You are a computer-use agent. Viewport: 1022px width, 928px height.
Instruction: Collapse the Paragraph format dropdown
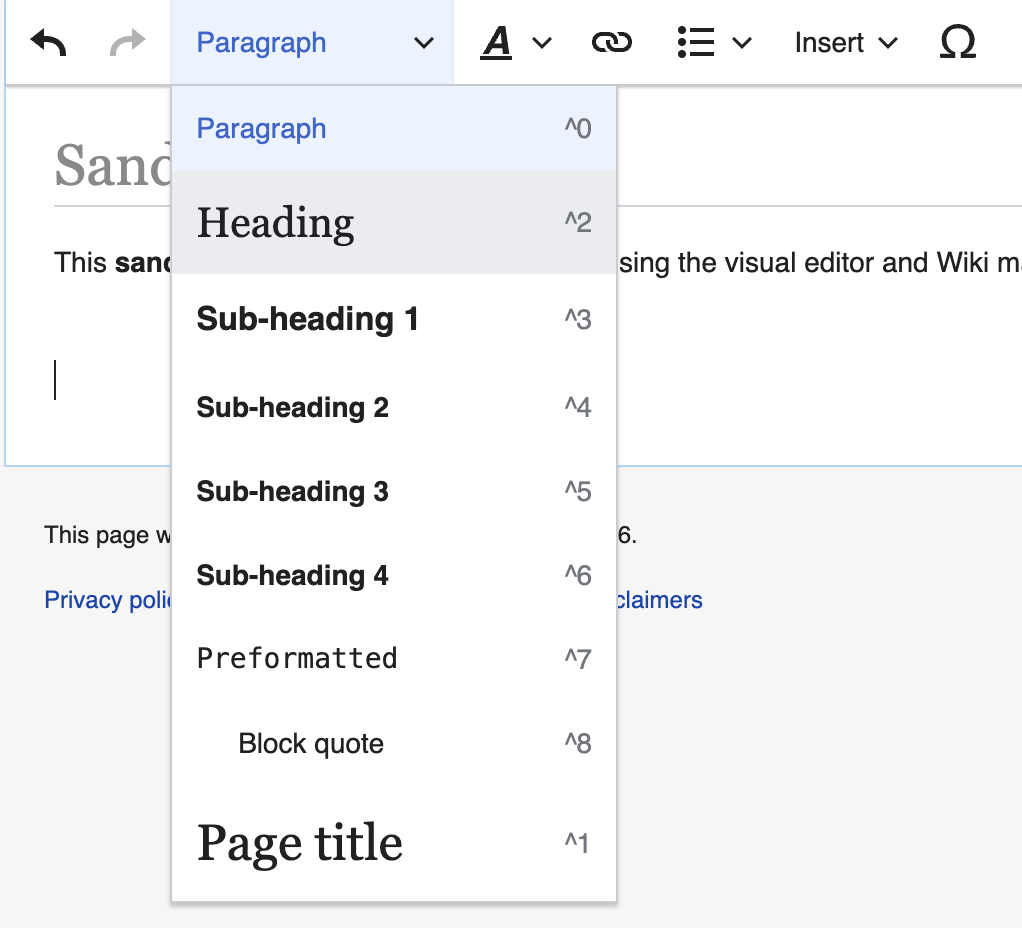pos(312,43)
